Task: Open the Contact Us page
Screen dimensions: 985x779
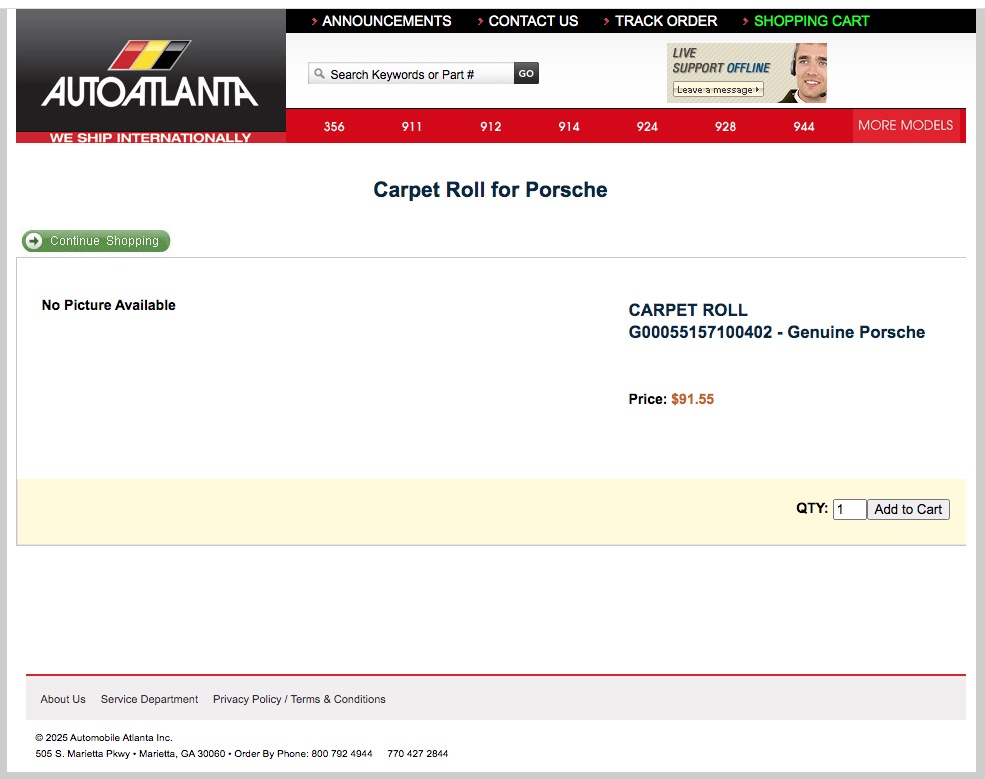Action: [533, 21]
